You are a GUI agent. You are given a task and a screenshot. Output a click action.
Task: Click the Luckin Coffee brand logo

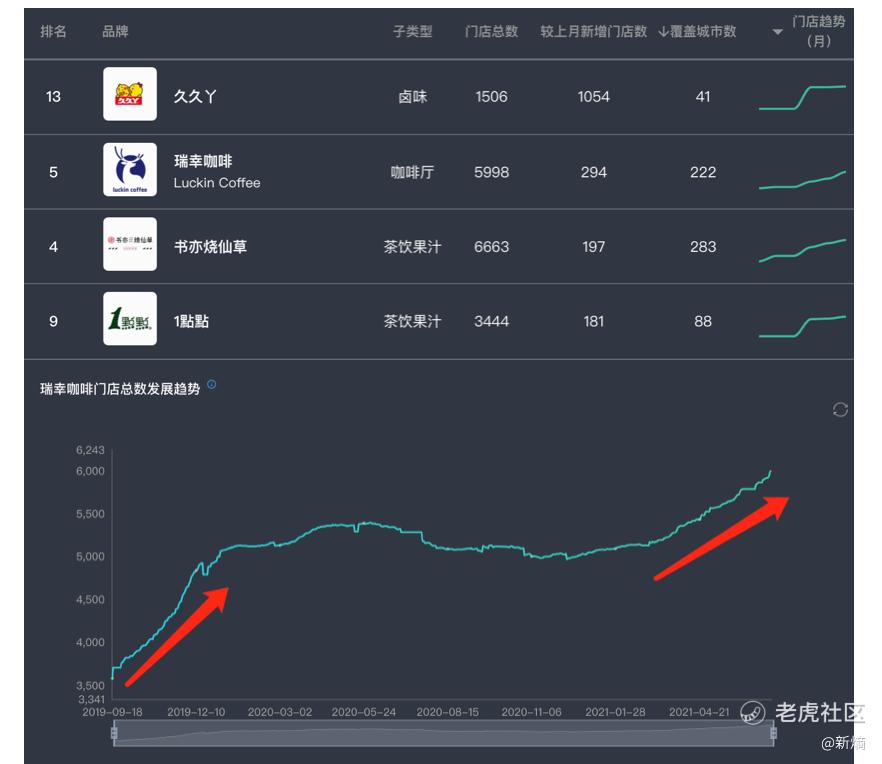(130, 169)
